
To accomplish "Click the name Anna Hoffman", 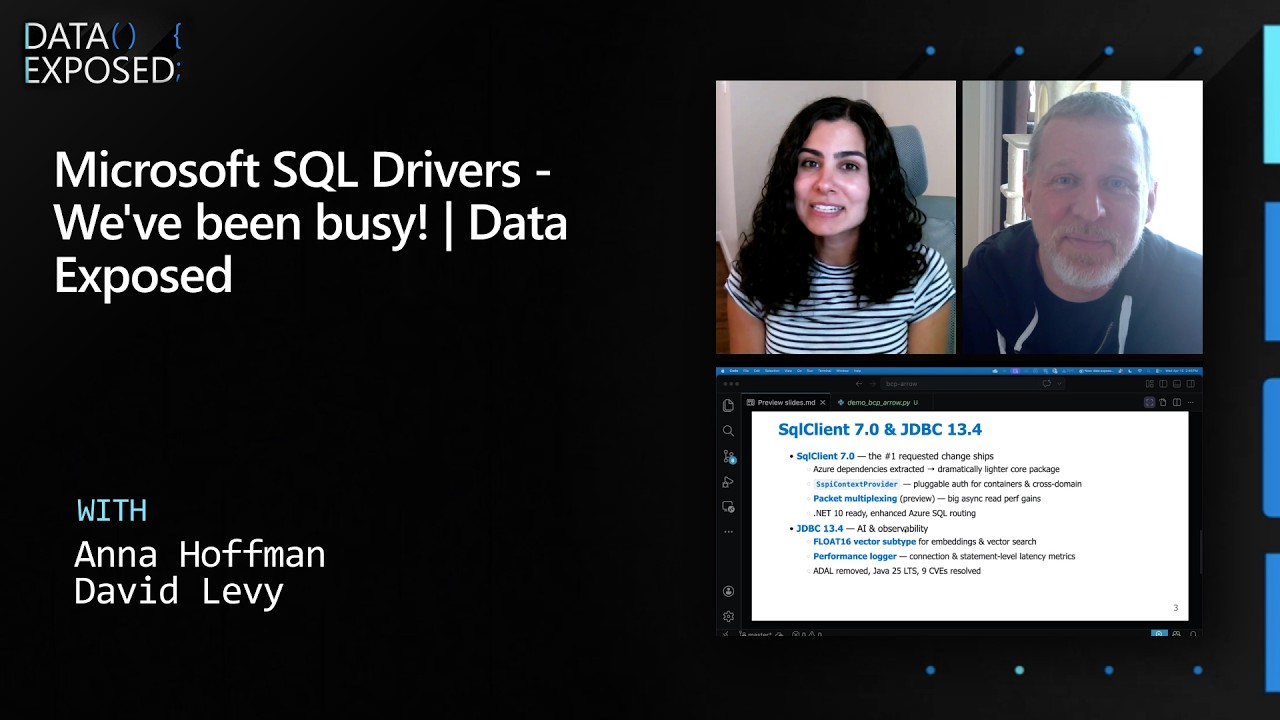I will (200, 554).
